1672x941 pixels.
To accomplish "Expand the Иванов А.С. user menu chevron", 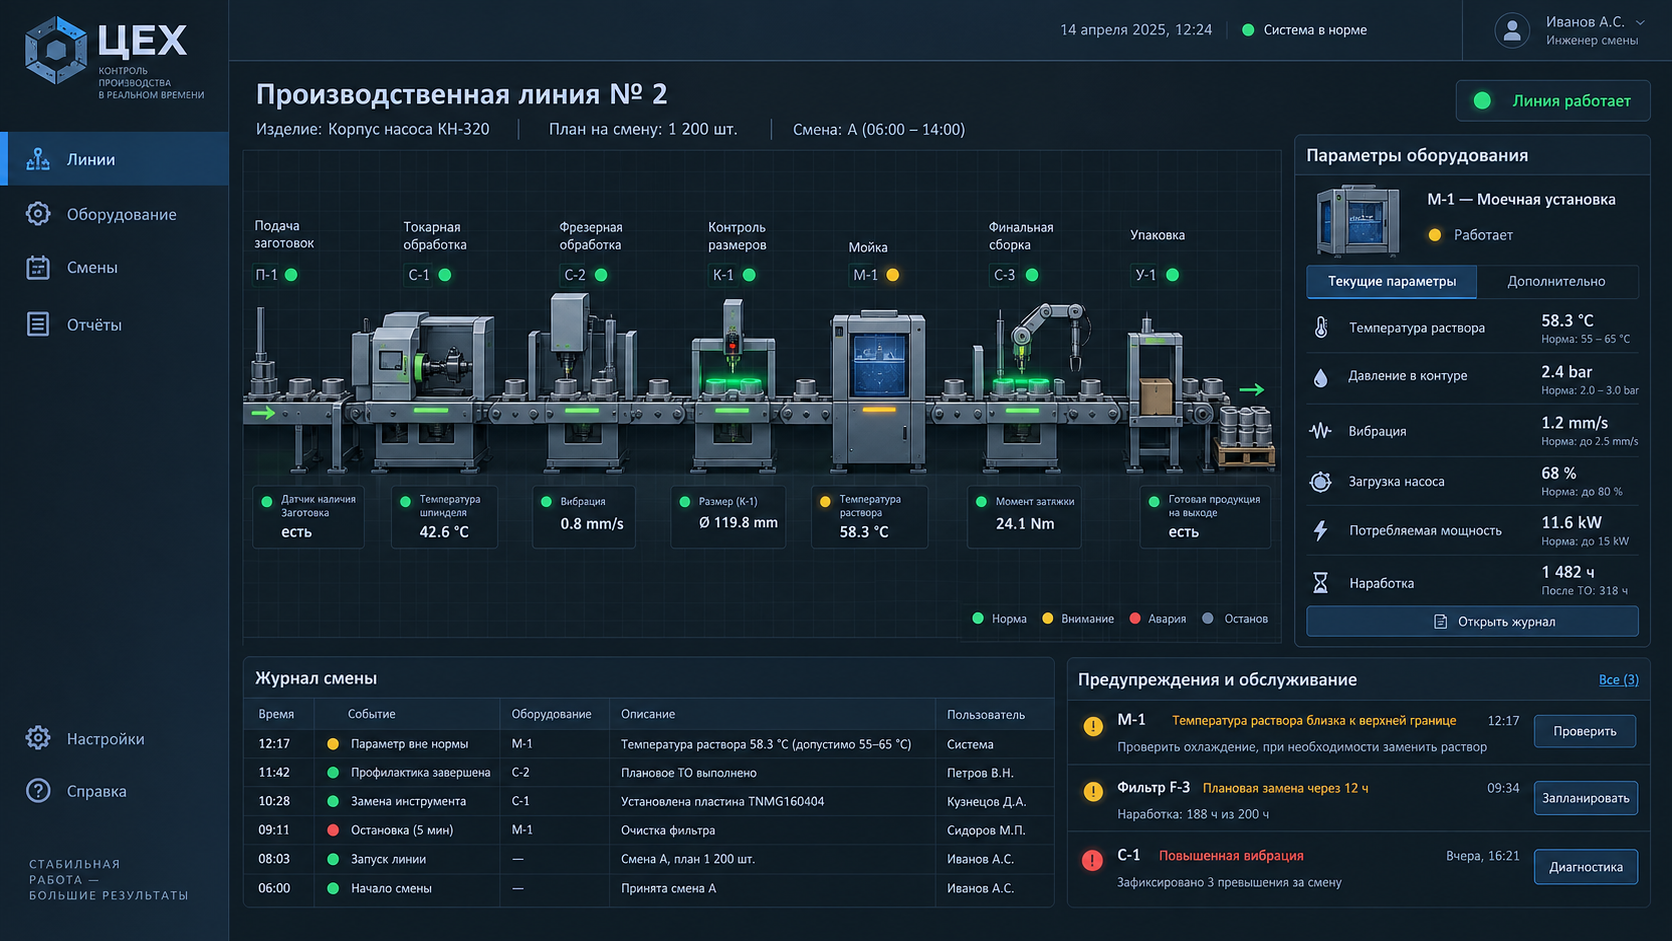I will tap(1640, 22).
